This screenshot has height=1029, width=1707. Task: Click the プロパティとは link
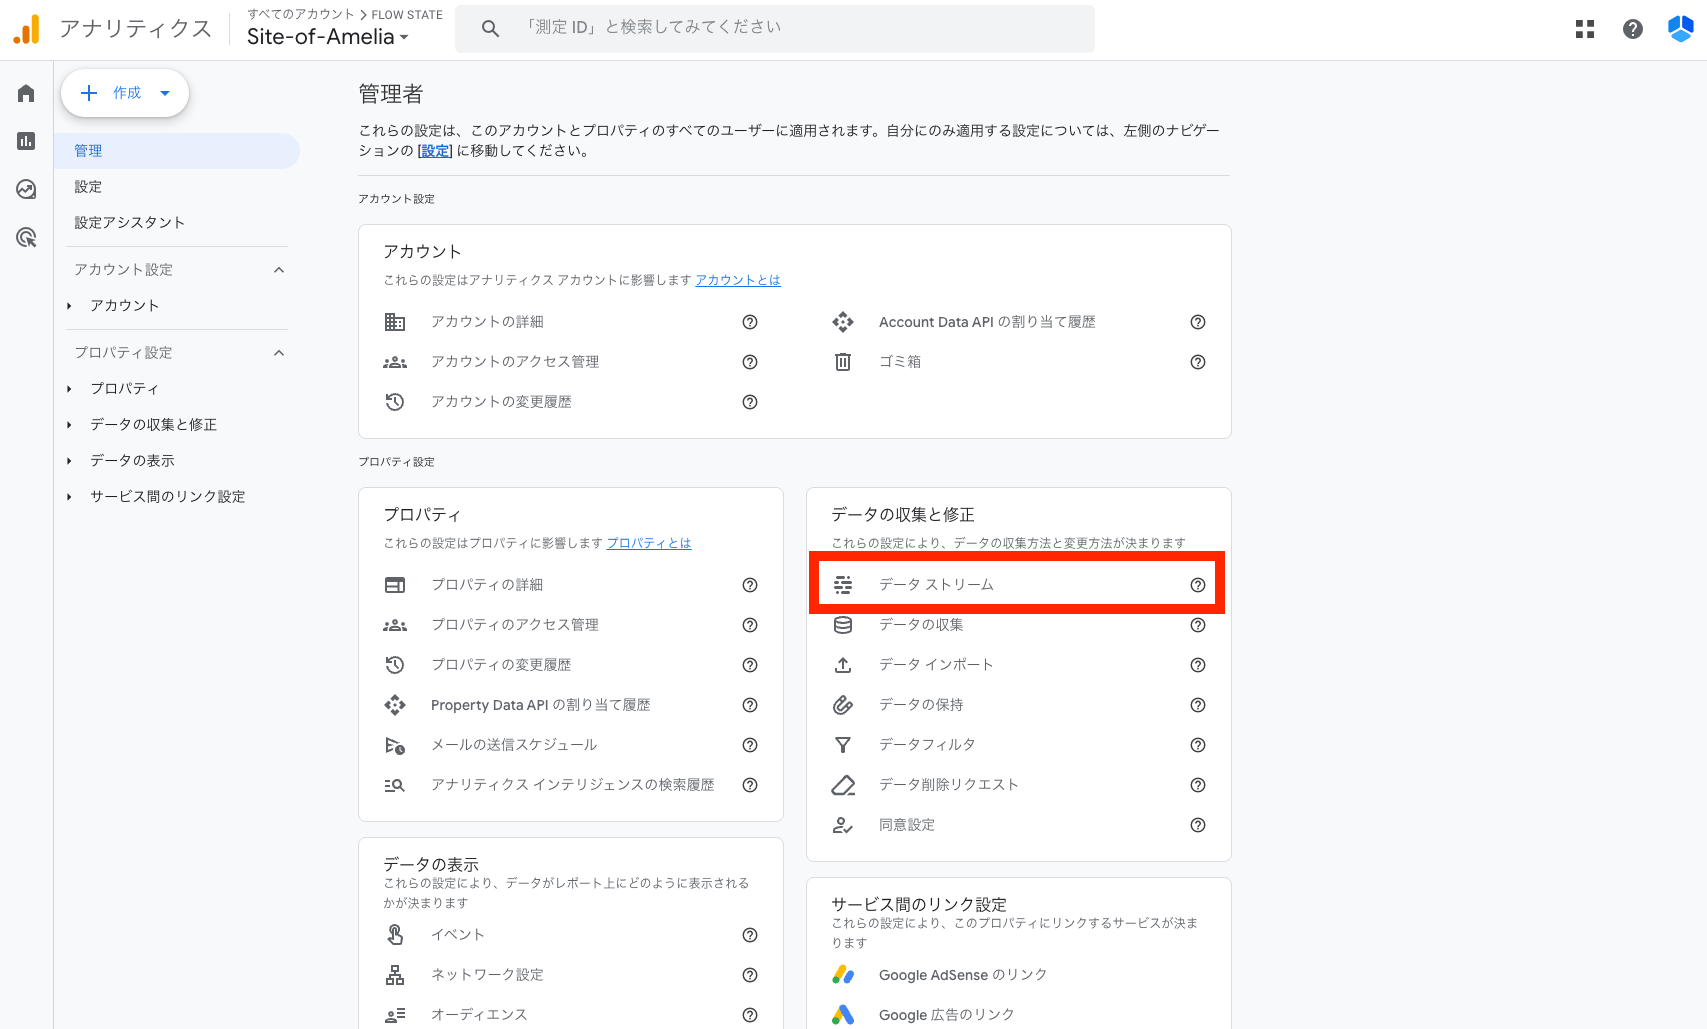click(648, 543)
